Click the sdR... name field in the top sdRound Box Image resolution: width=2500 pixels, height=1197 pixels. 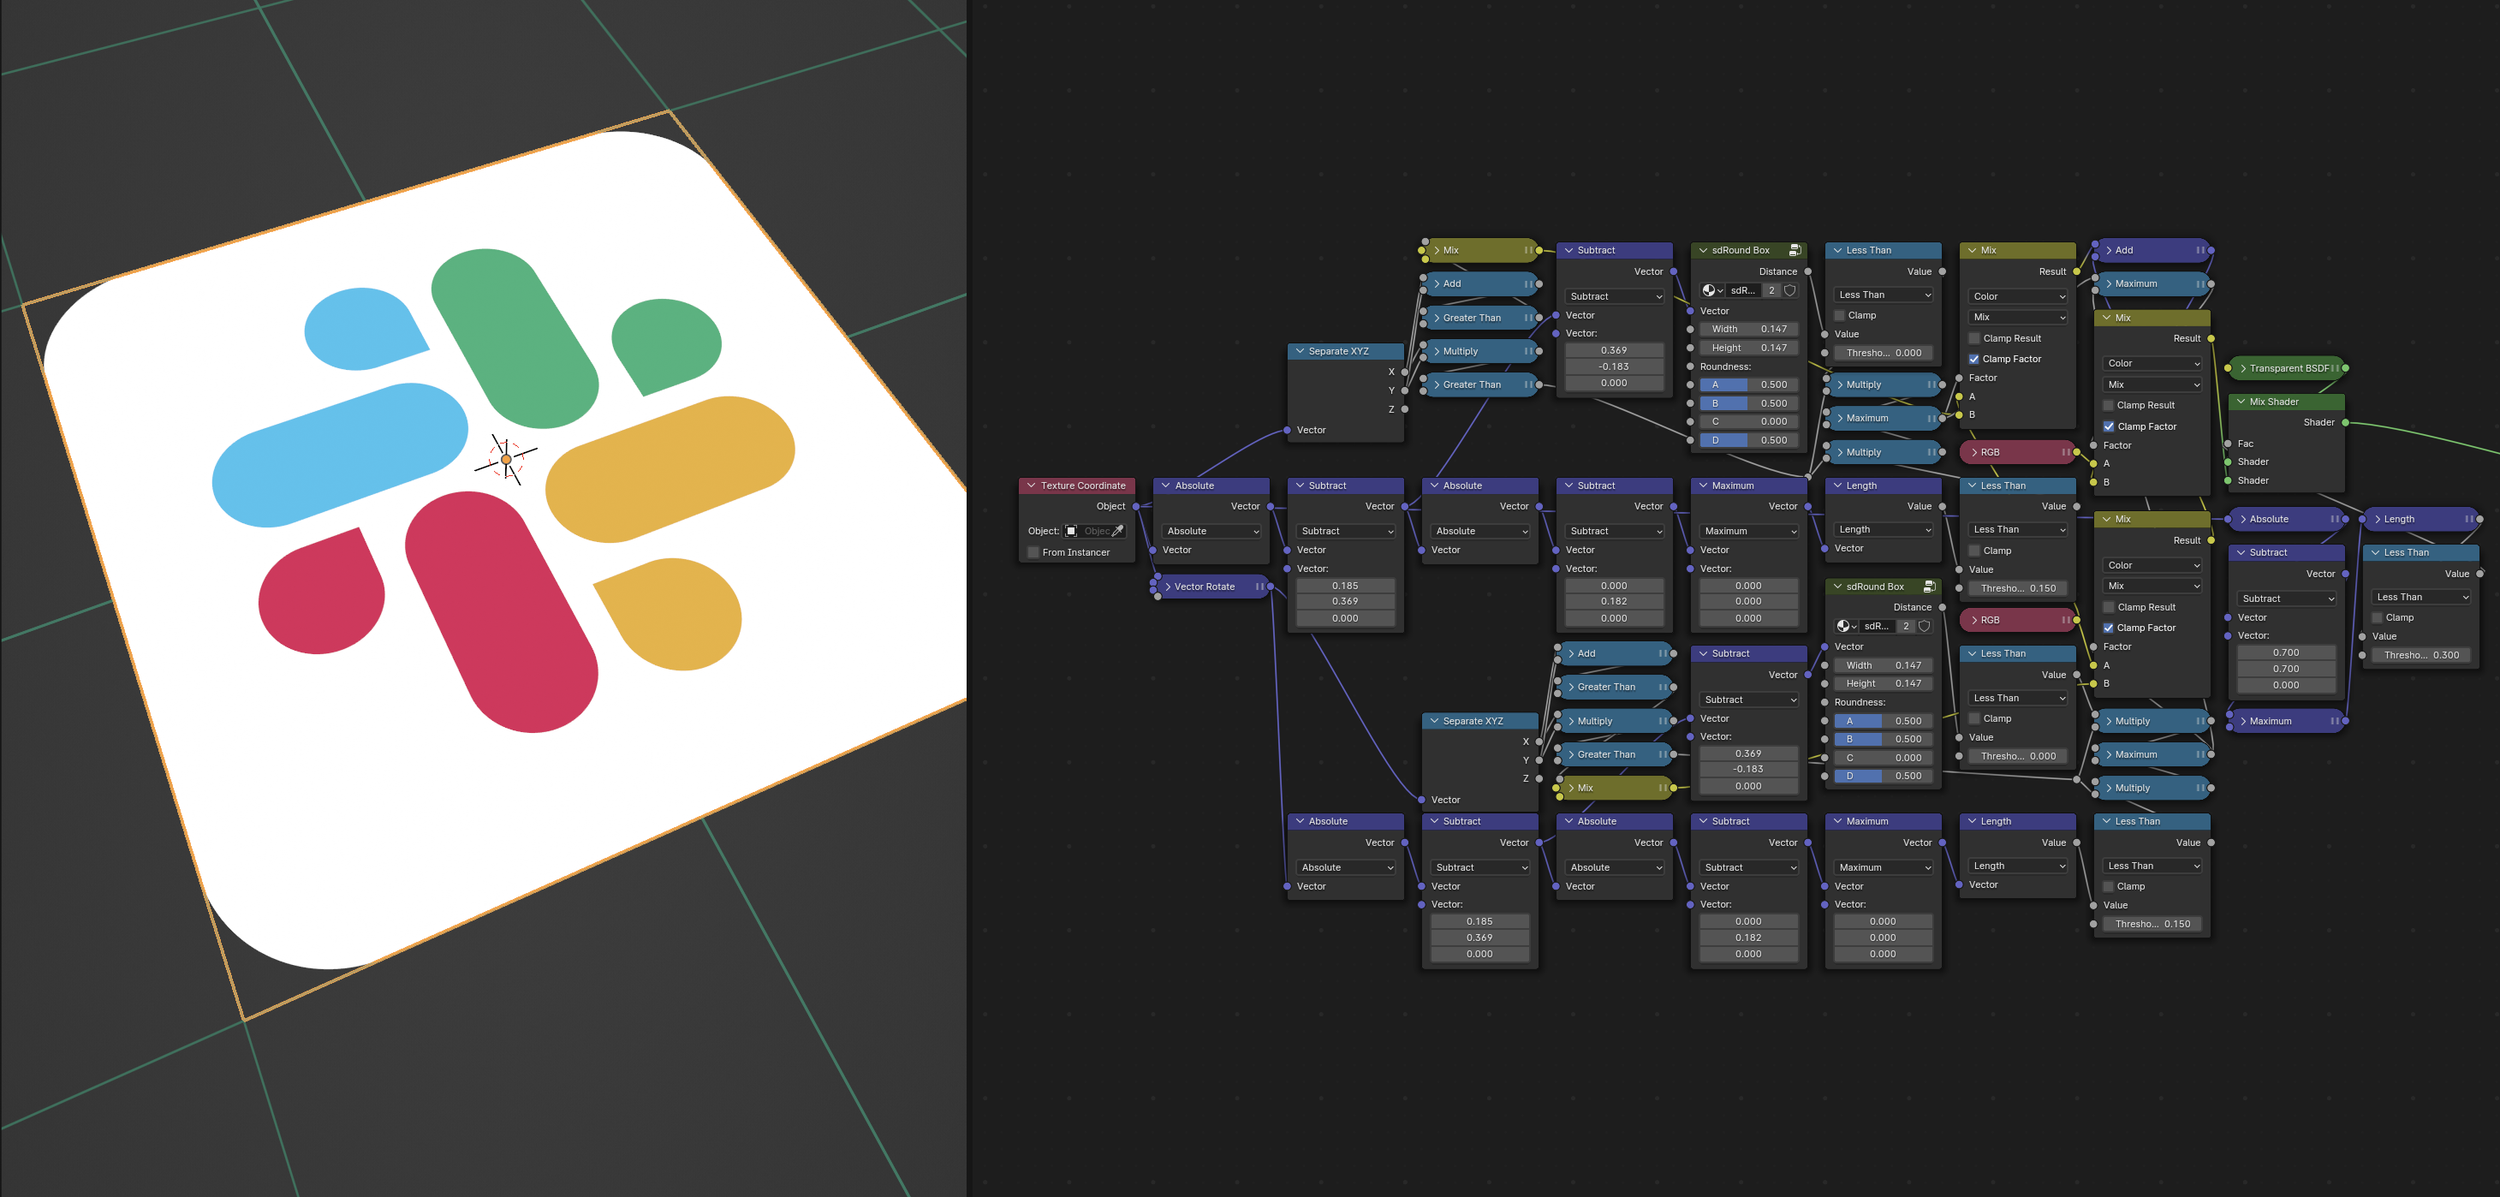[x=1744, y=290]
